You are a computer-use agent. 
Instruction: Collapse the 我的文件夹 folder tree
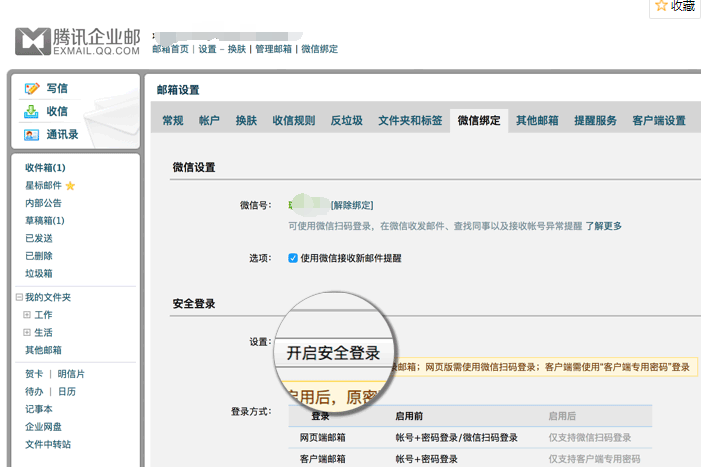pyautogui.click(x=18, y=297)
